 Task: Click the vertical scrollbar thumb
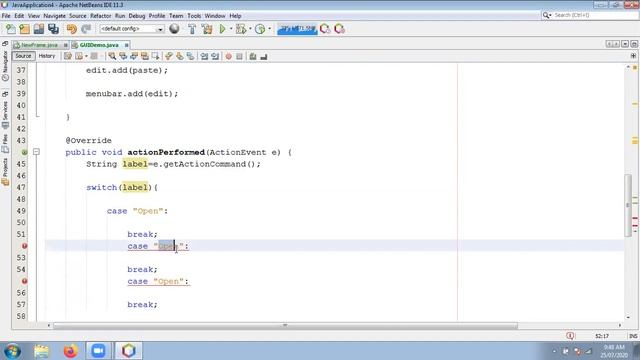pos(628,205)
